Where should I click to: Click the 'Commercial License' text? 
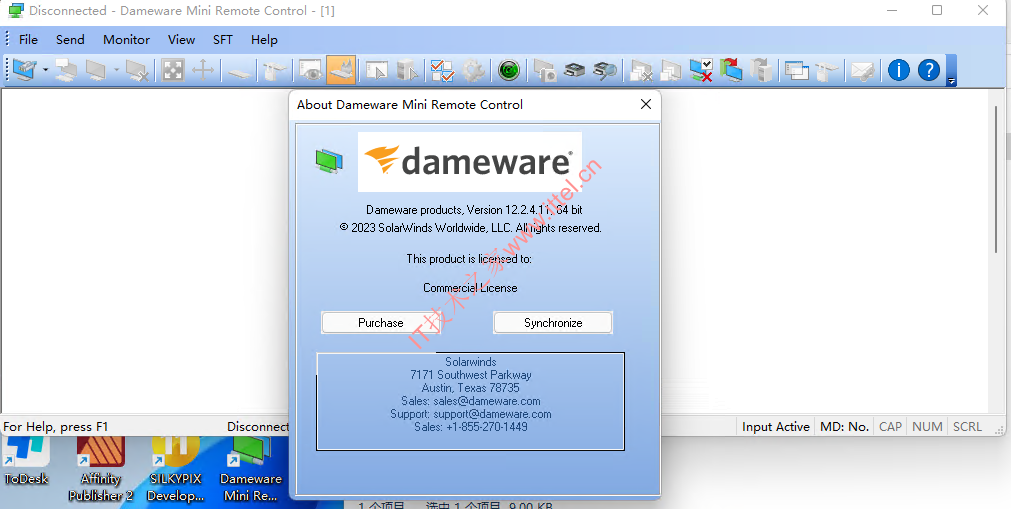point(470,288)
